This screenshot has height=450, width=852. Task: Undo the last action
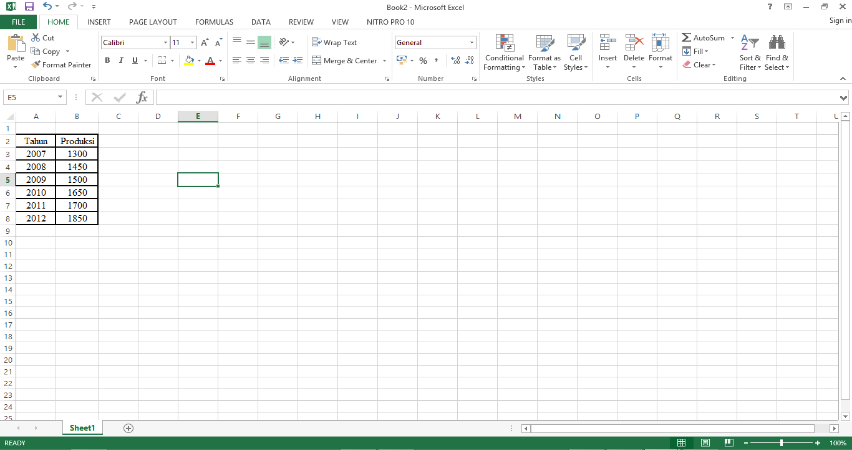pos(47,7)
